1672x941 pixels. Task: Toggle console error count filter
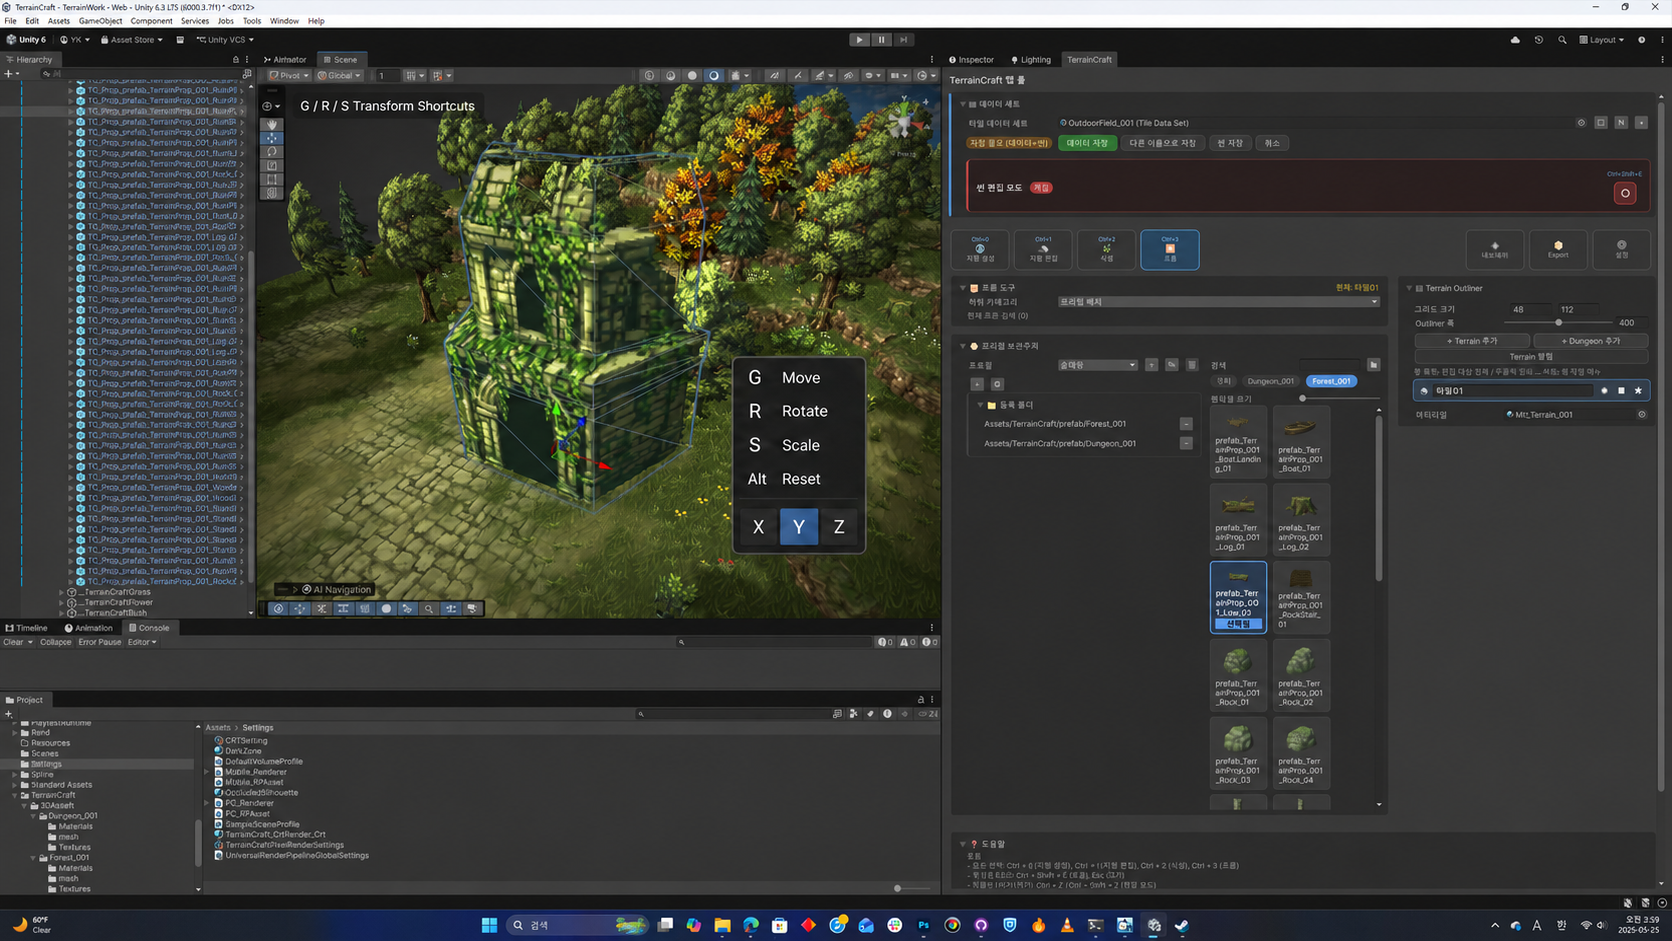point(930,642)
